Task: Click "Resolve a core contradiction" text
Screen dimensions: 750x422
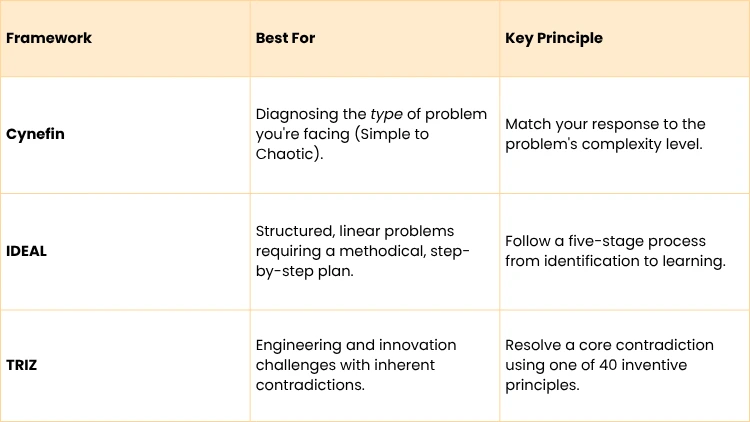Action: [609, 345]
